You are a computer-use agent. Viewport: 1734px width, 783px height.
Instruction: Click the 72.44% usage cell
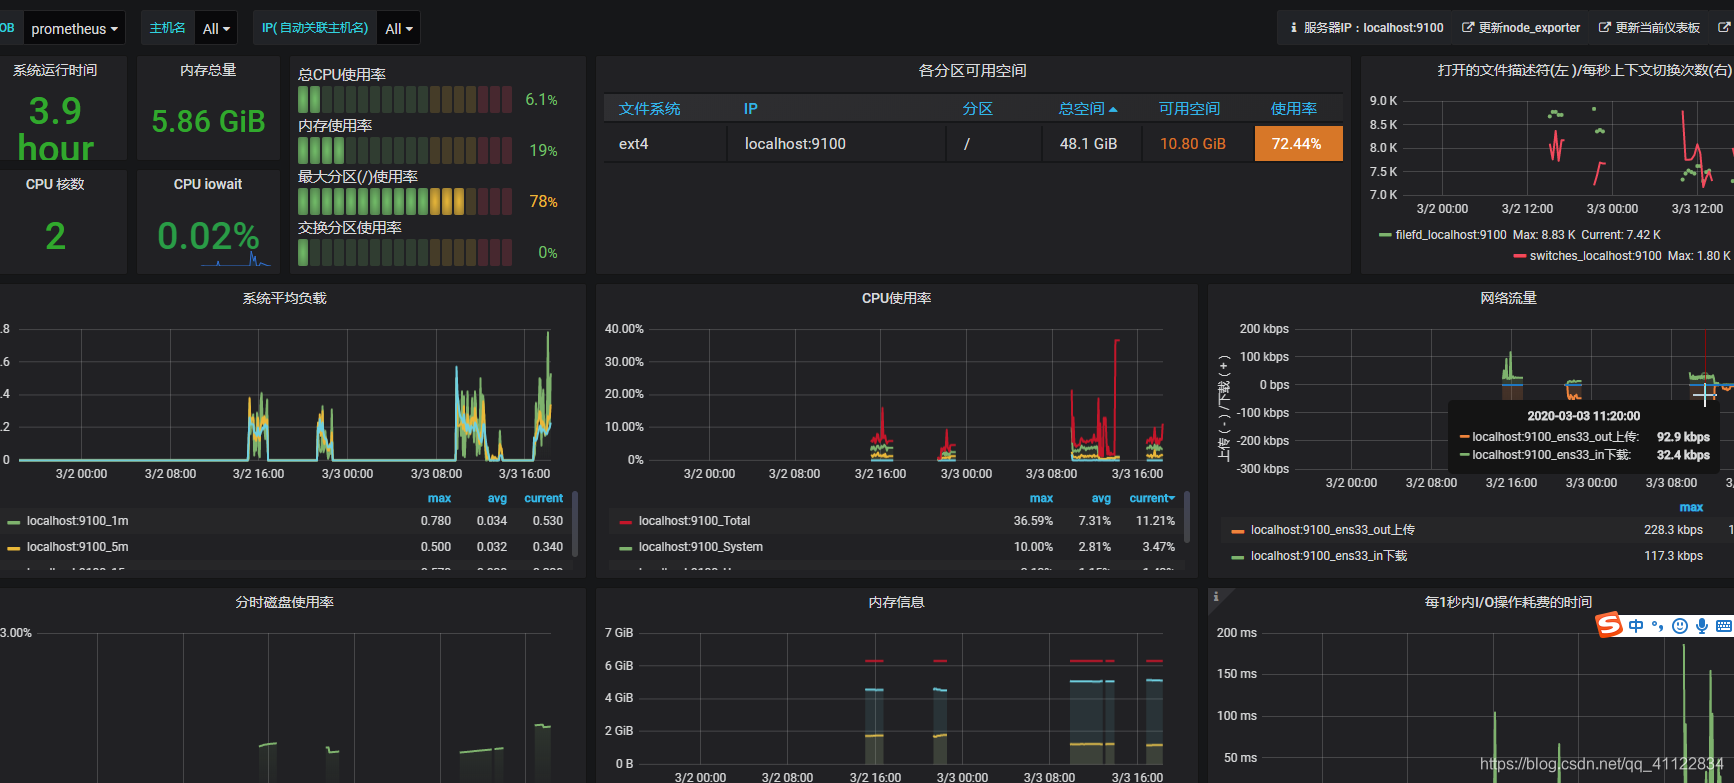1298,144
